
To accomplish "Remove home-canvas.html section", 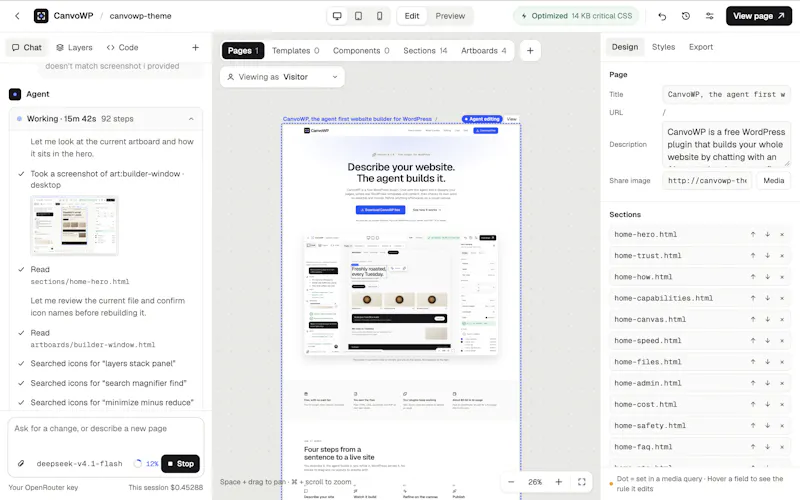I will (x=782, y=319).
